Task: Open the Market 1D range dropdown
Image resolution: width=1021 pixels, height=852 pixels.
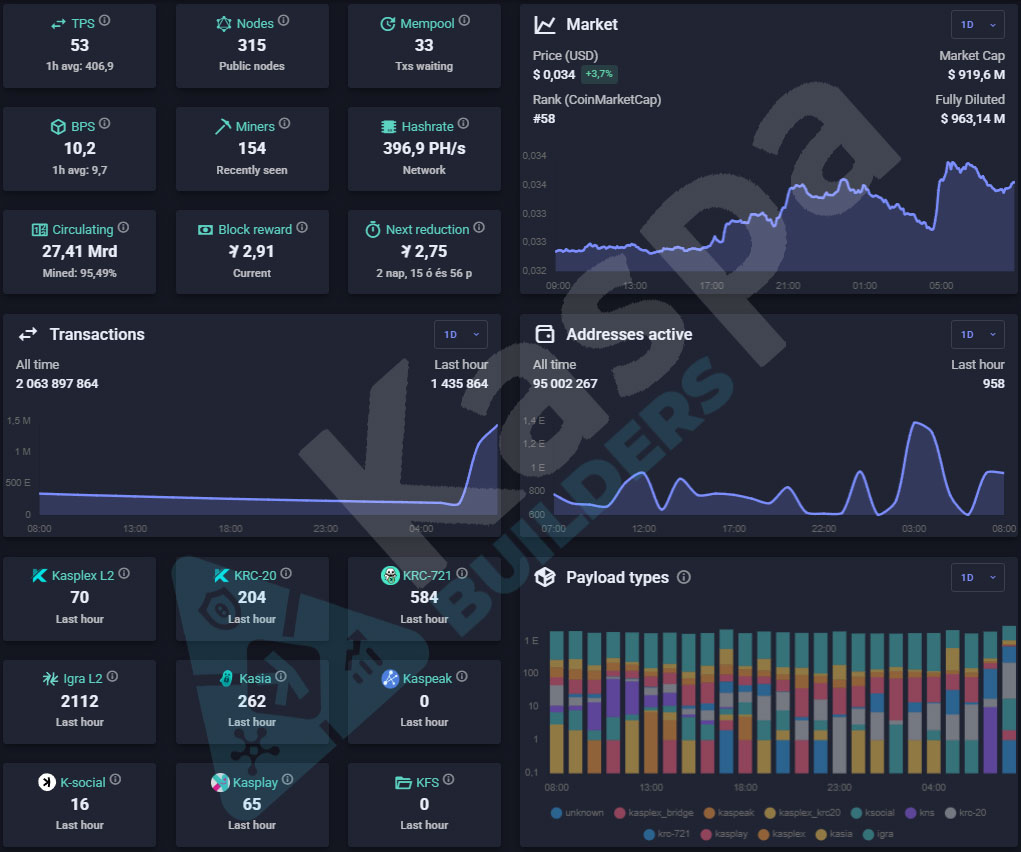Action: coord(977,25)
